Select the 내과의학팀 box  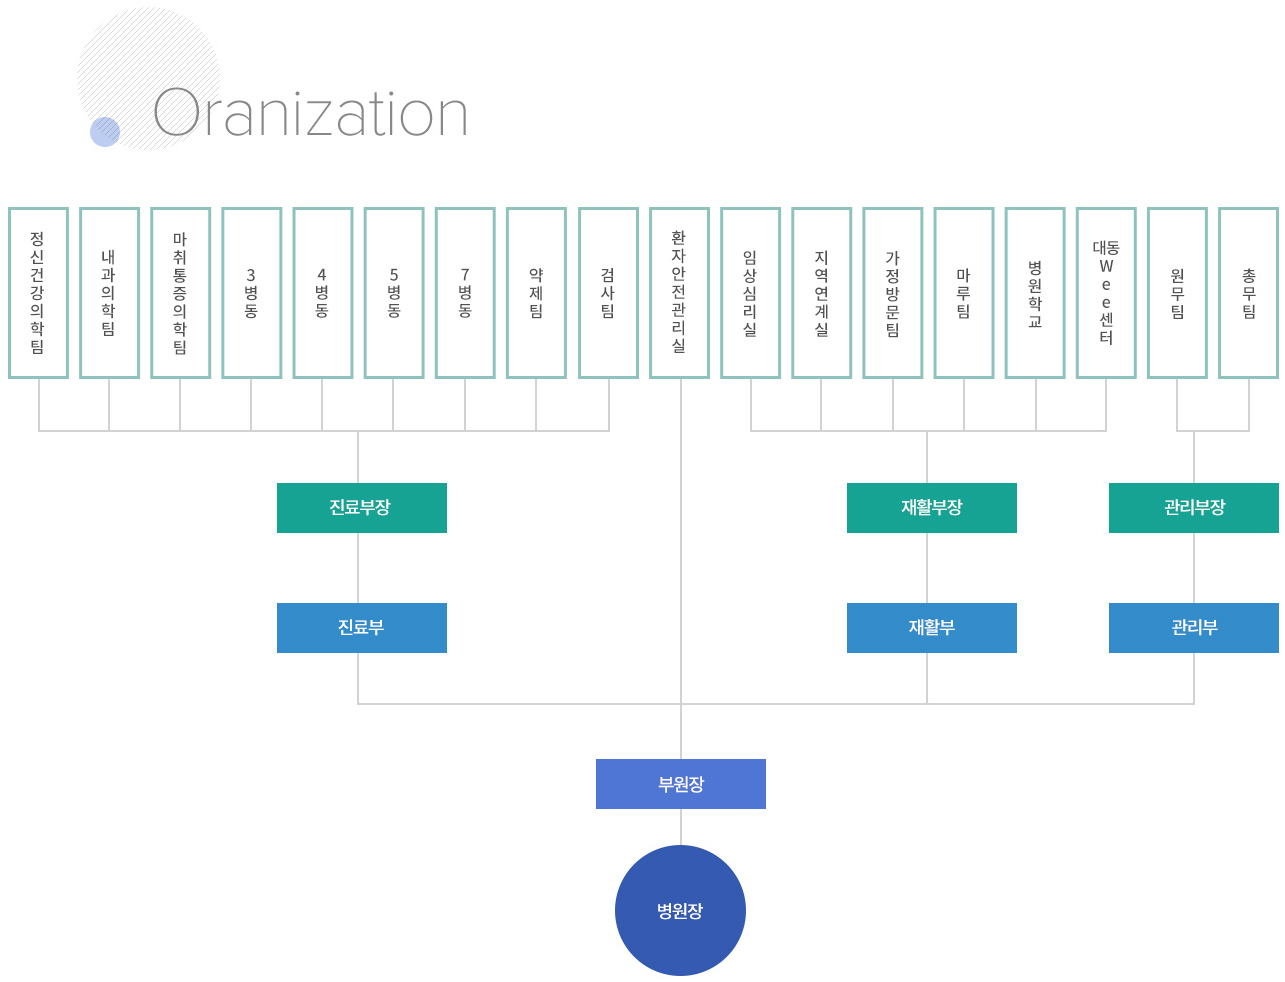[x=109, y=293]
